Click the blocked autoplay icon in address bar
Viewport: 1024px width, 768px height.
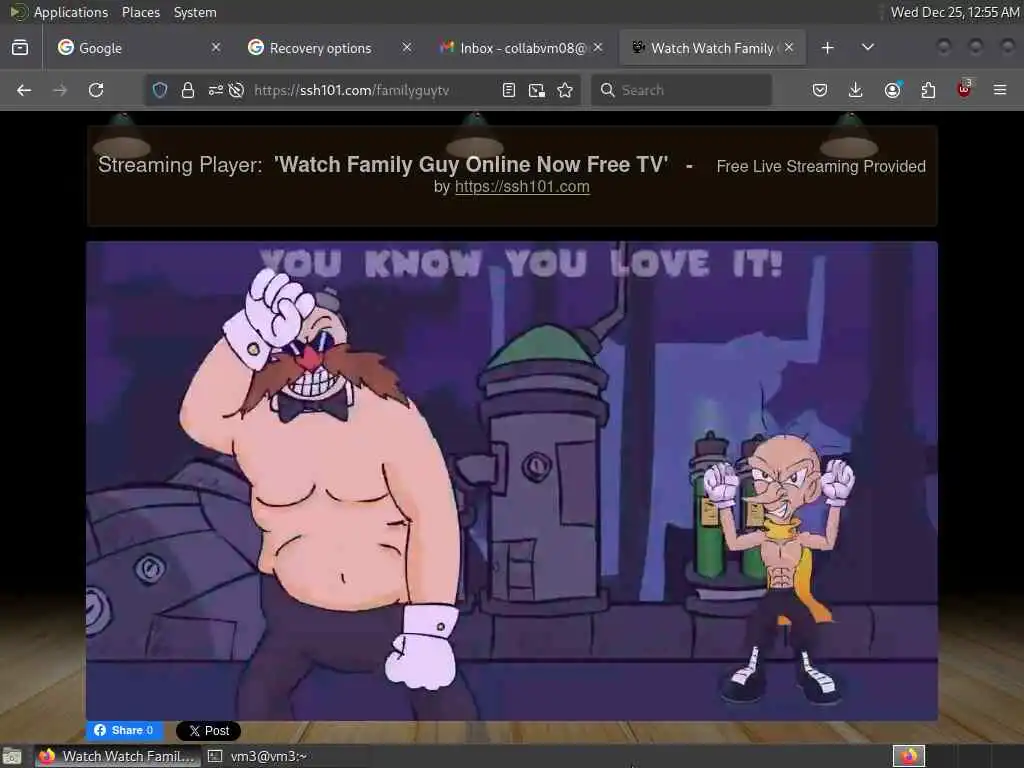click(236, 90)
